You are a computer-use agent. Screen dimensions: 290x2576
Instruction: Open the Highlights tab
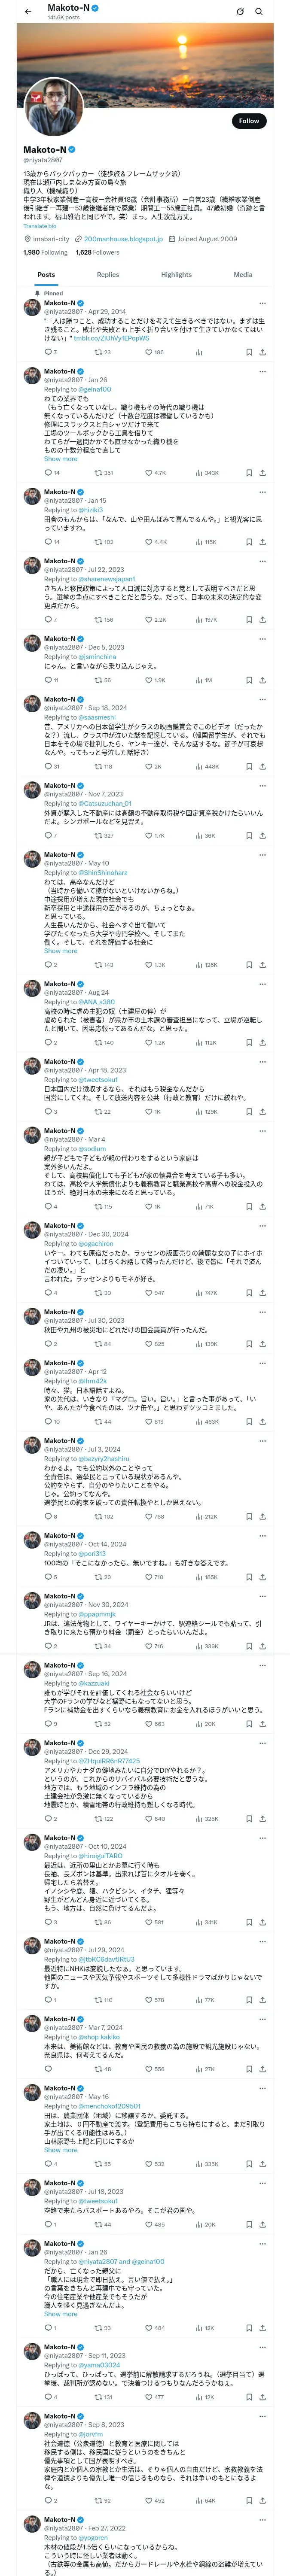(x=176, y=274)
